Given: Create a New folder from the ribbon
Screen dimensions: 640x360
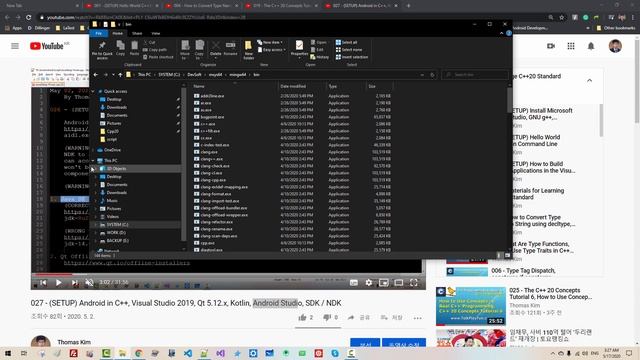Looking at the screenshot, I should pos(248,50).
